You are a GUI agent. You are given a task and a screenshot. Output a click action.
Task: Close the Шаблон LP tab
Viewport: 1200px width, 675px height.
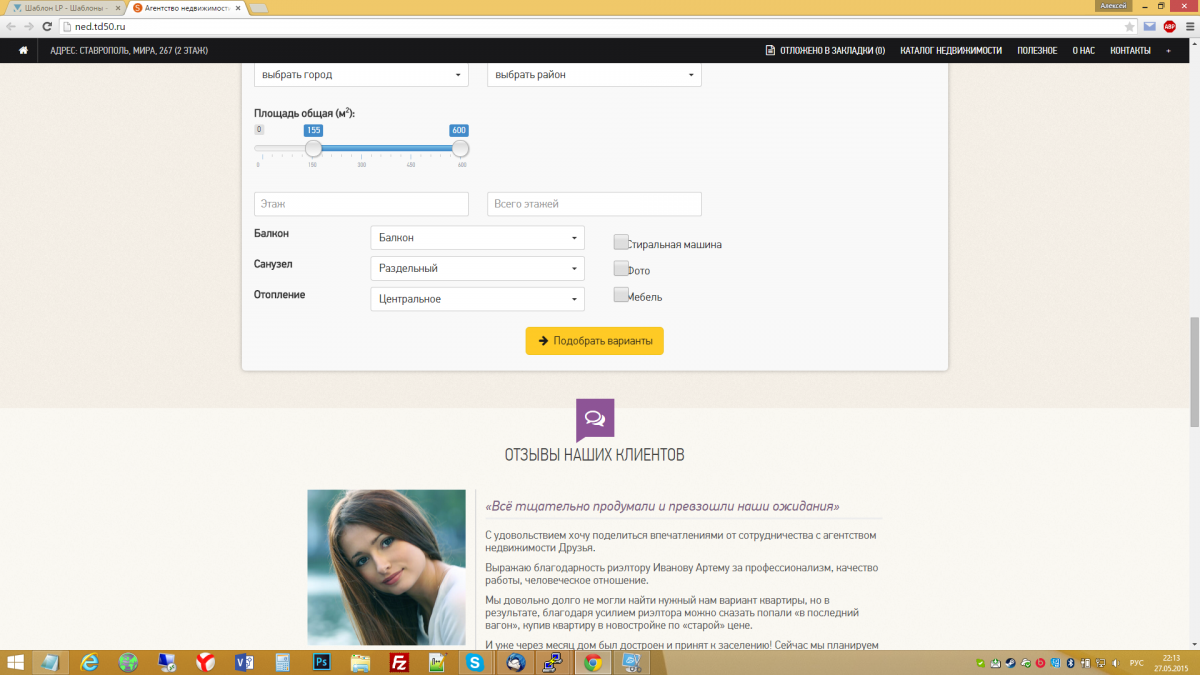pyautogui.click(x=120, y=7)
